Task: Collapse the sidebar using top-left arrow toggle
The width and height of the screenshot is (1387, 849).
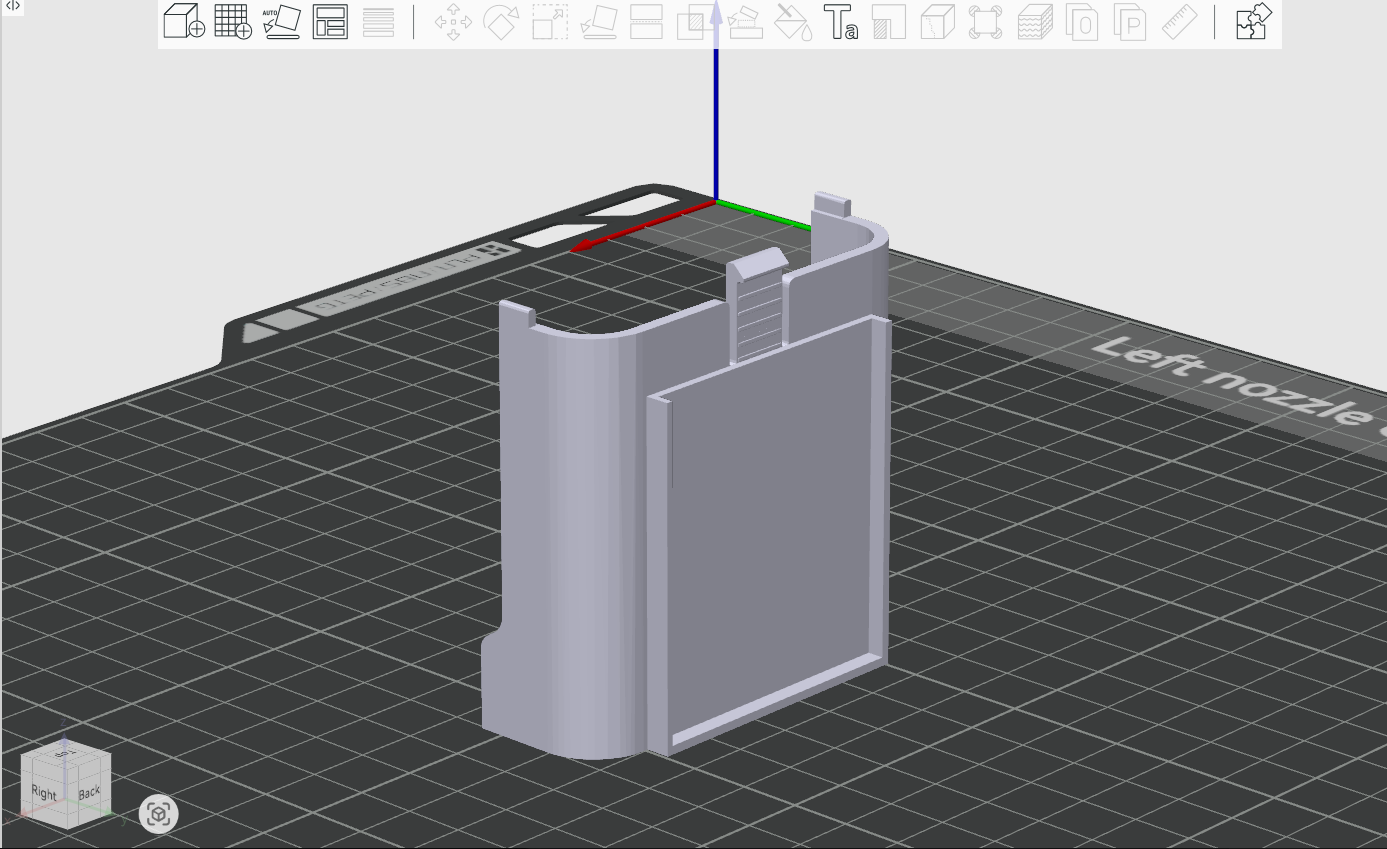Action: [14, 6]
